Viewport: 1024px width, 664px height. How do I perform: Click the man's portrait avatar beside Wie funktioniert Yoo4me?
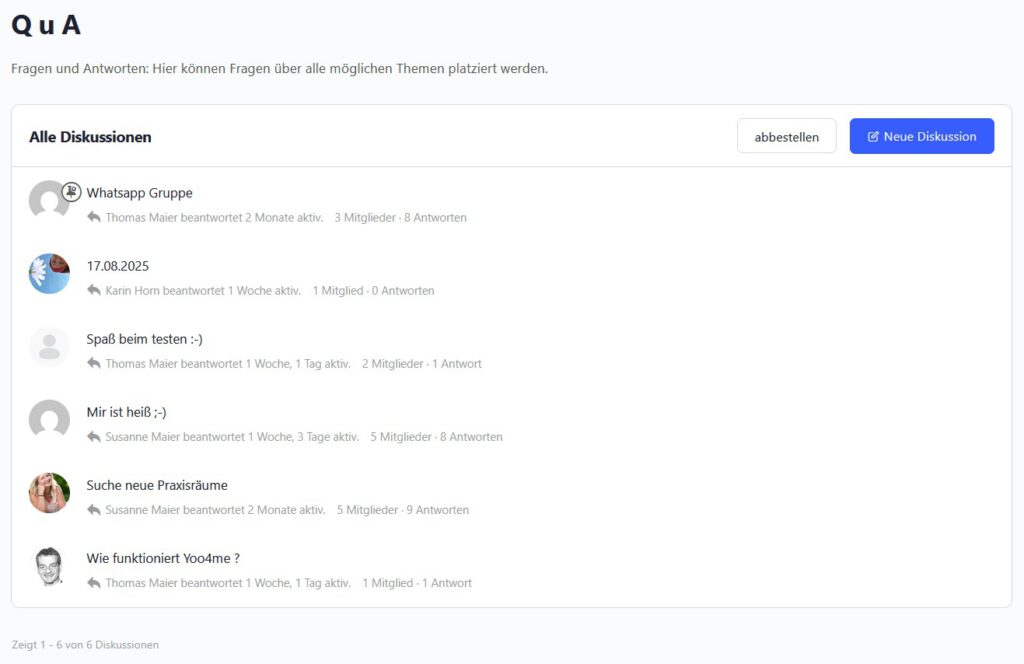49,566
